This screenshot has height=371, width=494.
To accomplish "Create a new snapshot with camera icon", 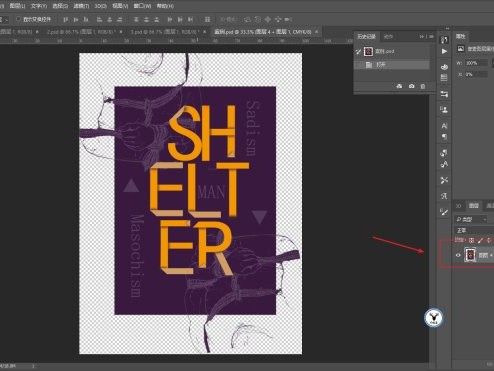I will (412, 86).
